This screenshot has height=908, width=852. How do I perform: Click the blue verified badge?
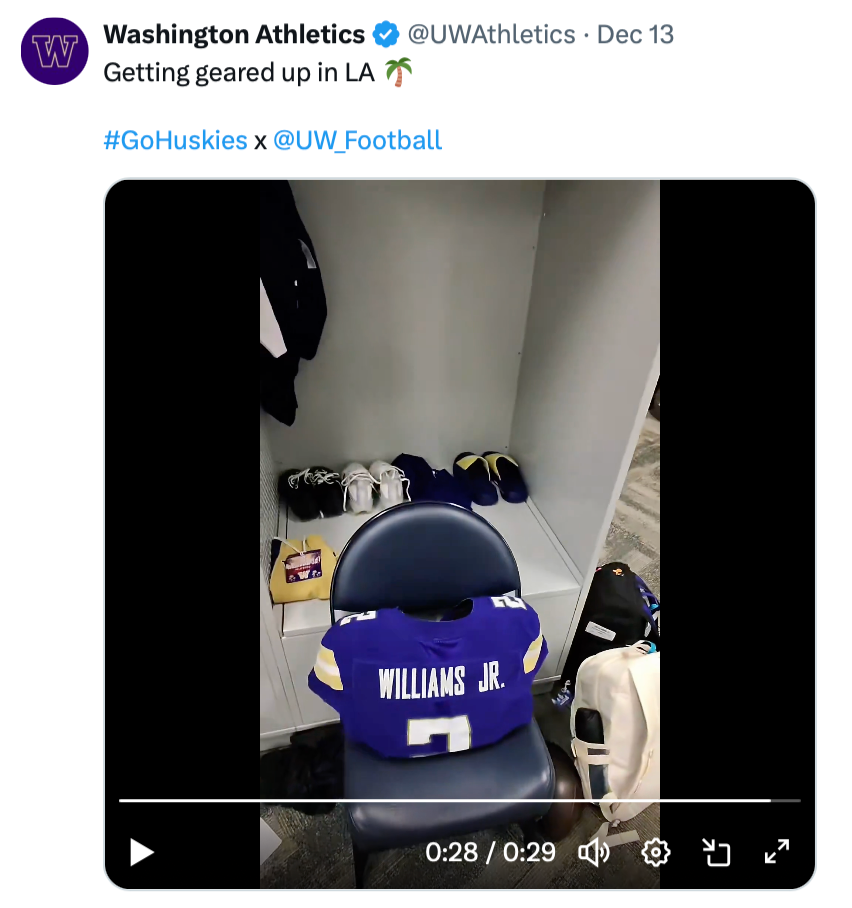385,35
